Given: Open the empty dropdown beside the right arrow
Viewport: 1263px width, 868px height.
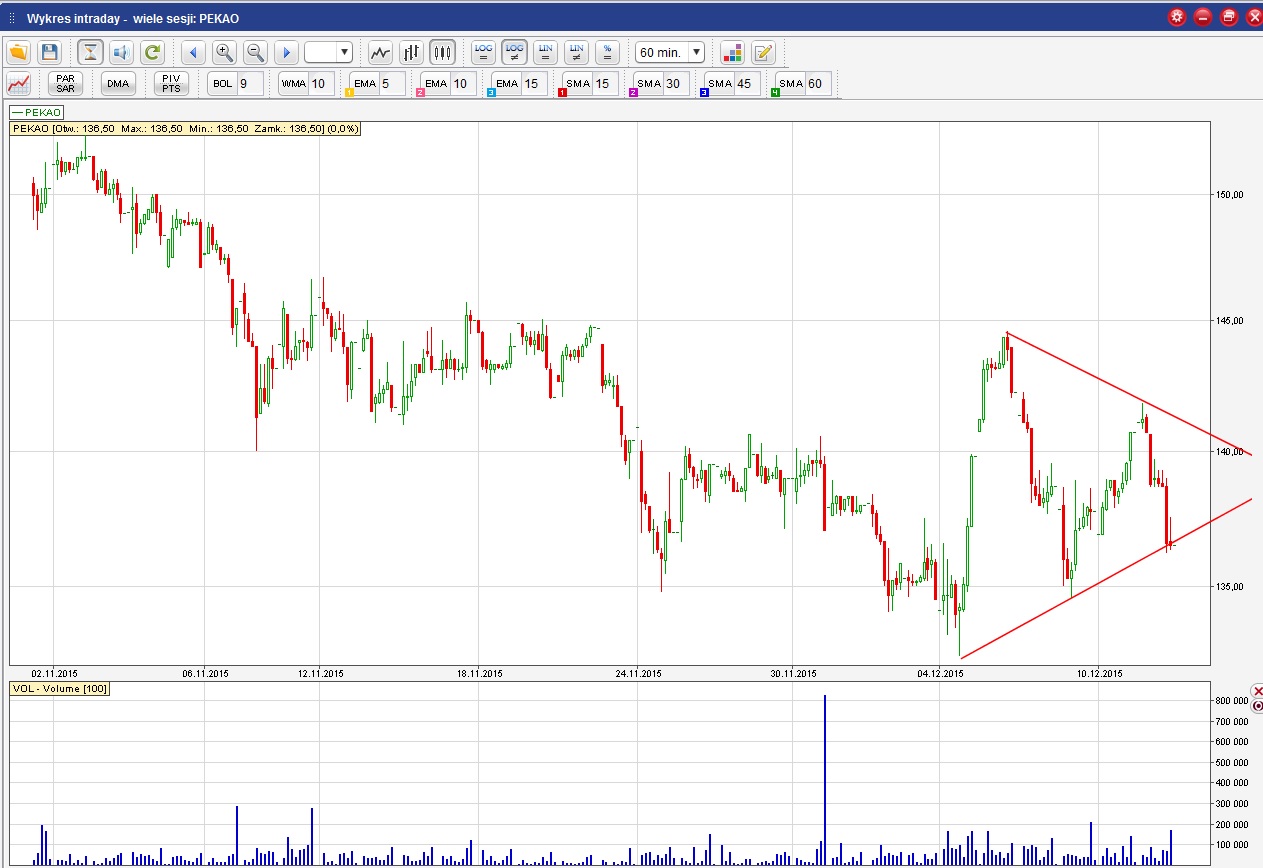Looking at the screenshot, I should tap(328, 52).
